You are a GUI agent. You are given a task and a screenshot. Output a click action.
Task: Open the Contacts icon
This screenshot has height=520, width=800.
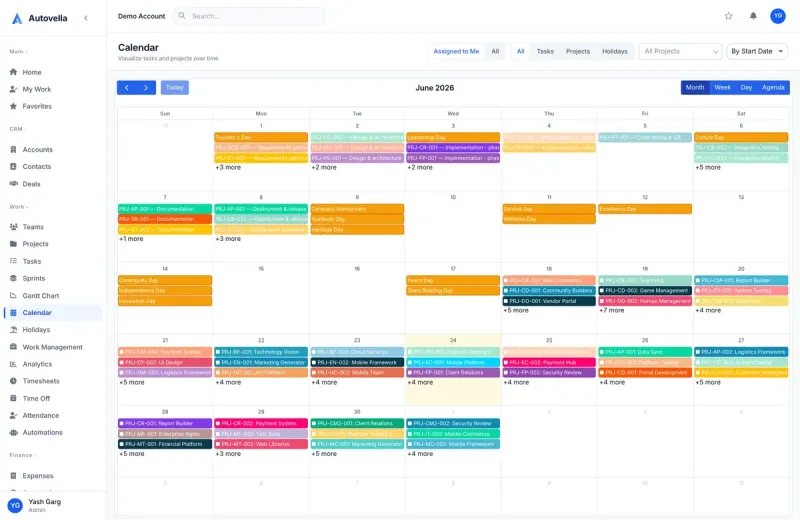pos(13,166)
